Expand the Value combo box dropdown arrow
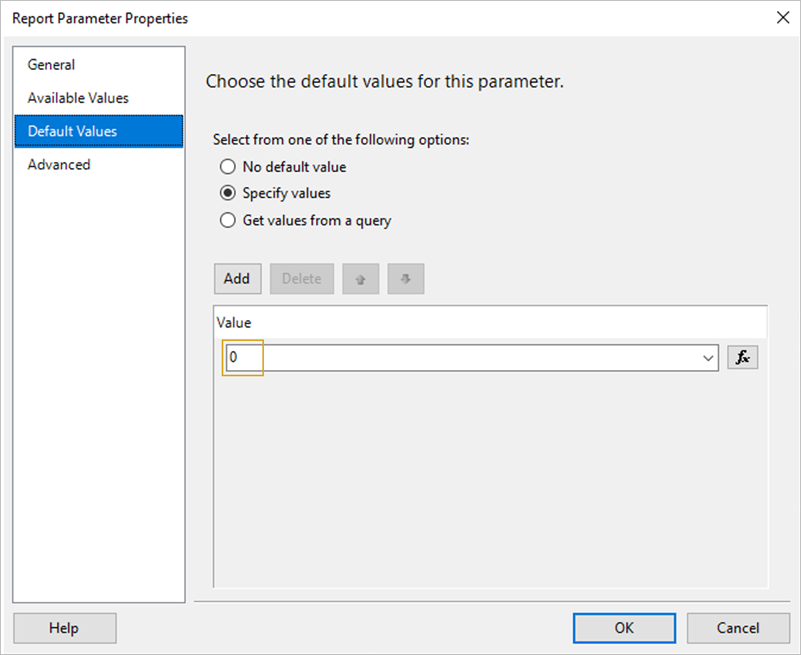The image size is (801, 655). coord(708,358)
